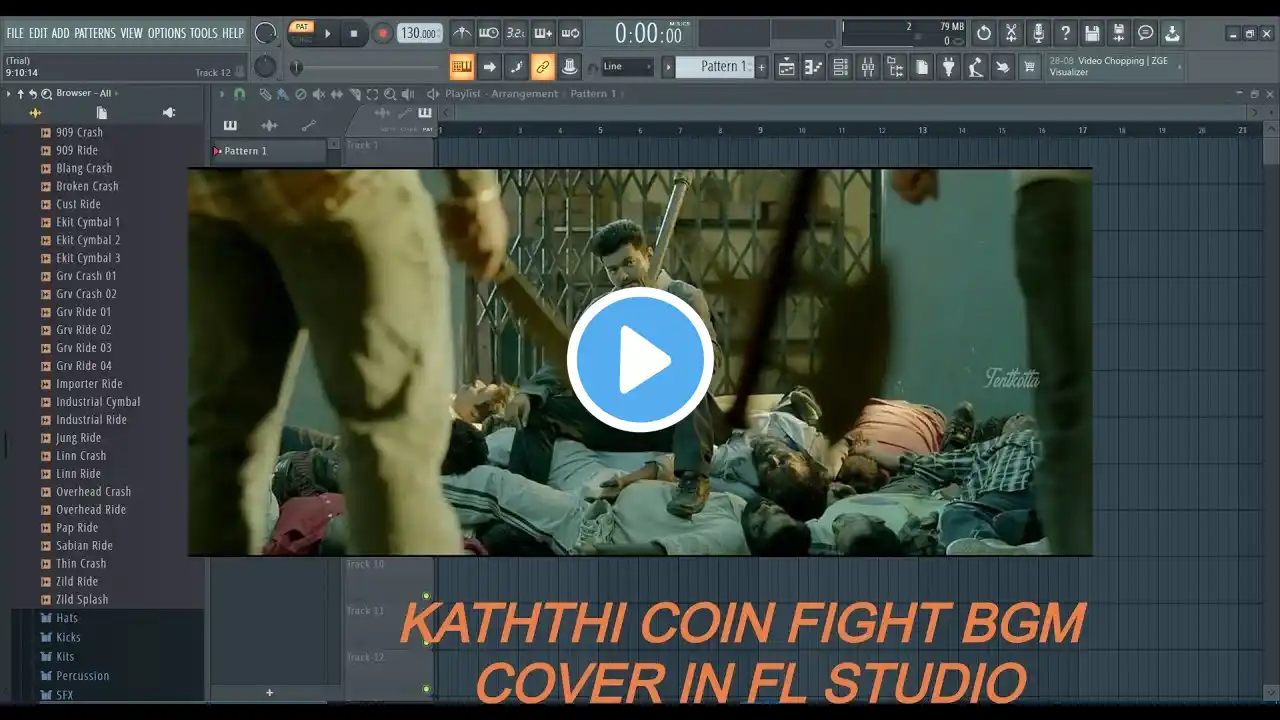Toggle typing keyboard to piano icon
The width and height of the screenshot is (1280, 720).
[462, 67]
